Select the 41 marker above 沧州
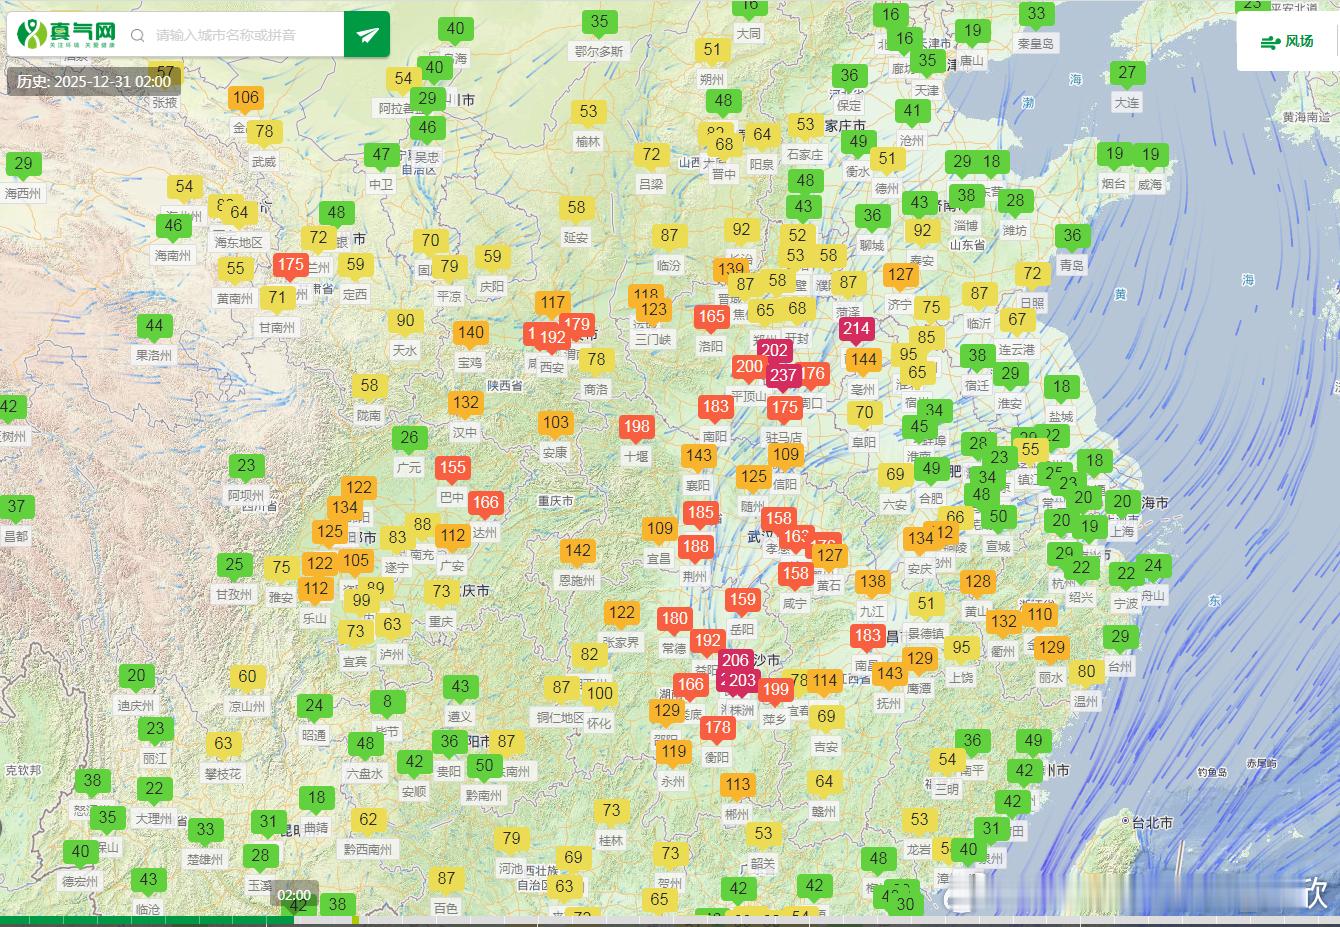This screenshot has width=1340, height=927. click(911, 113)
